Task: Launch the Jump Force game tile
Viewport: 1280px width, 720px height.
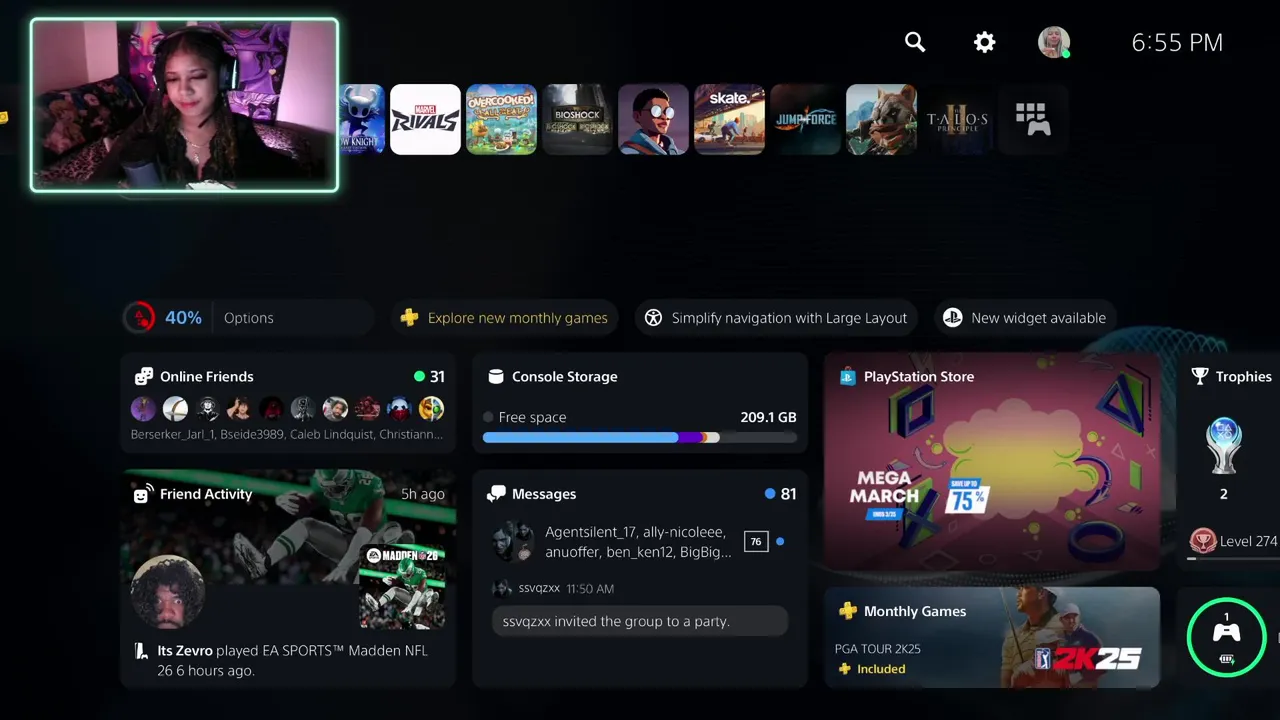Action: point(805,119)
